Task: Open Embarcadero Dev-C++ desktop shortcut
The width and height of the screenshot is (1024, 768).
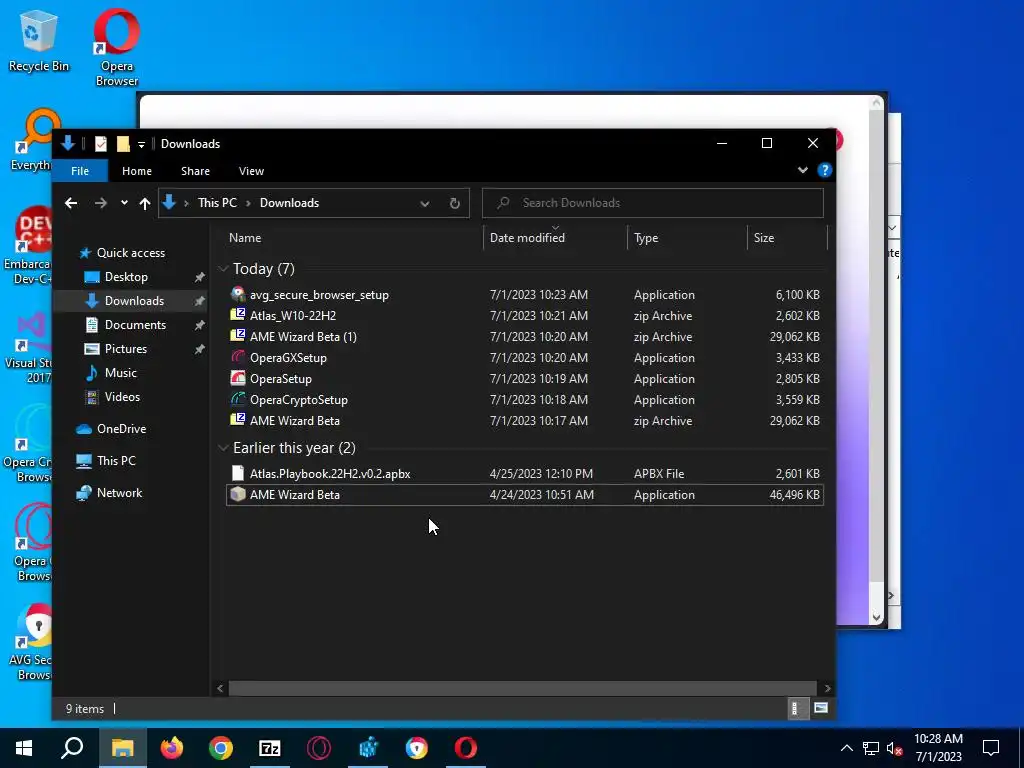Action: click(27, 246)
